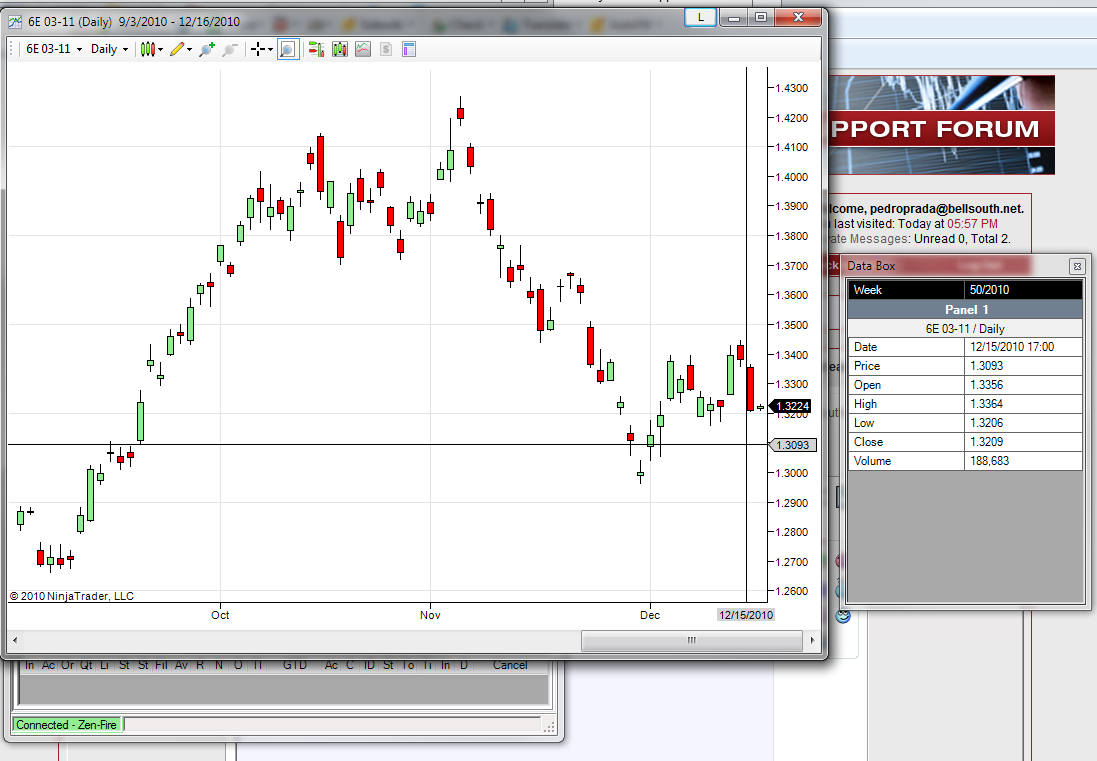Restore down the chart window
Image resolution: width=1097 pixels, height=761 pixels.
[x=761, y=17]
